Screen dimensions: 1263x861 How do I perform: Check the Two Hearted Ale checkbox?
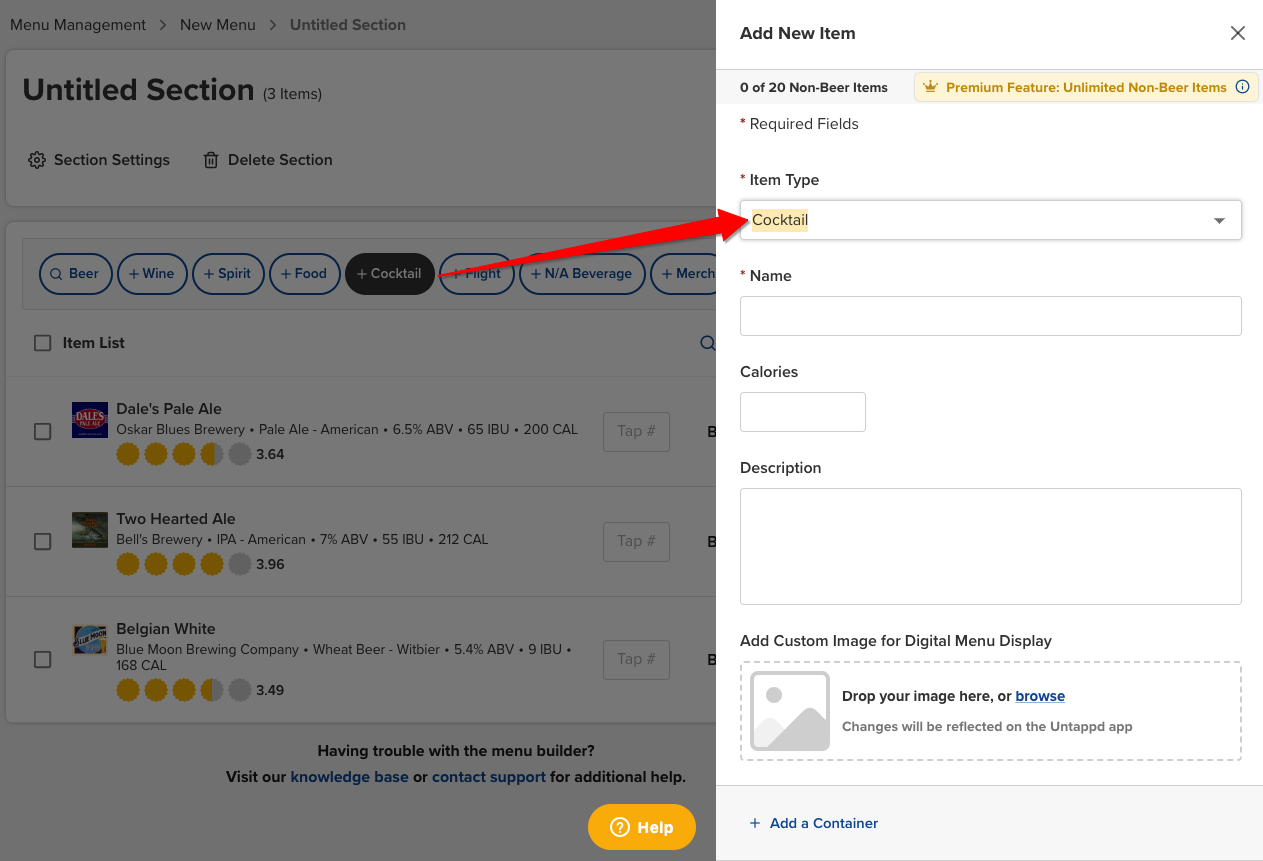[x=42, y=541]
